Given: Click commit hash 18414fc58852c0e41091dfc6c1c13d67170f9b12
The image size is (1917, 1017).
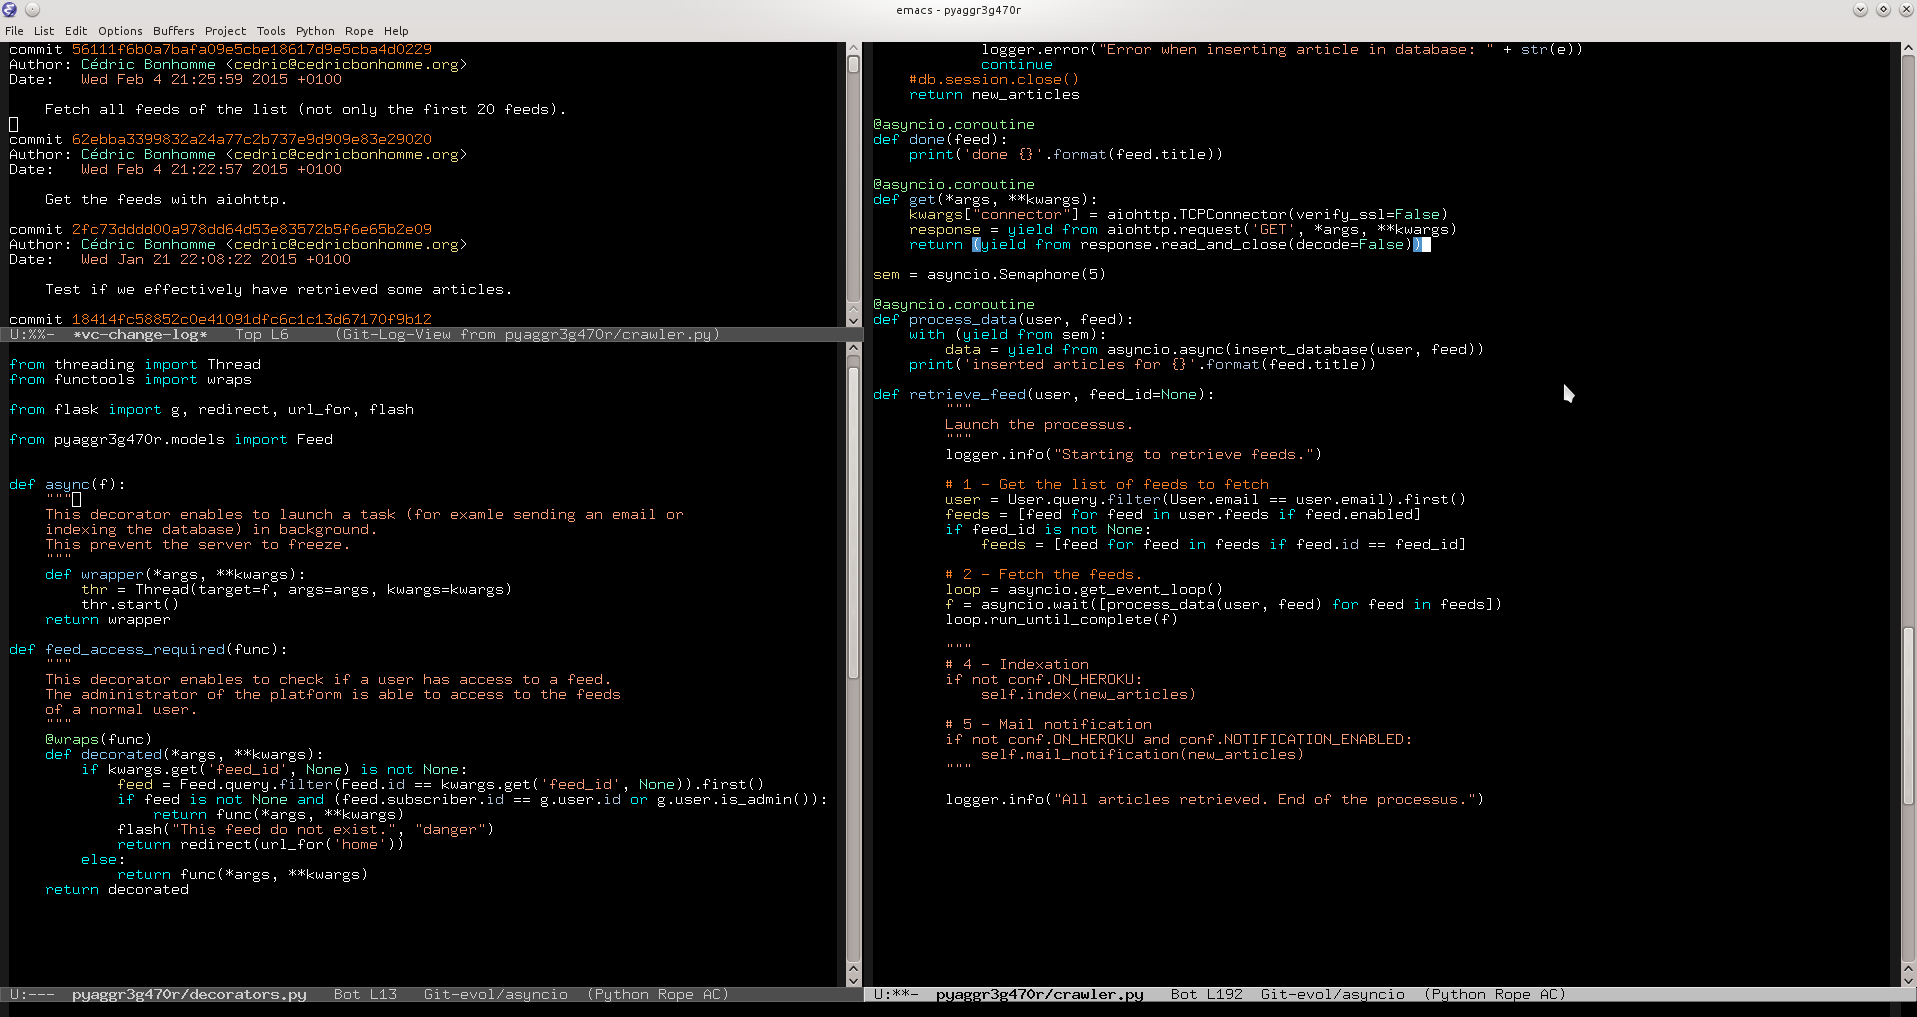Looking at the screenshot, I should tap(252, 319).
